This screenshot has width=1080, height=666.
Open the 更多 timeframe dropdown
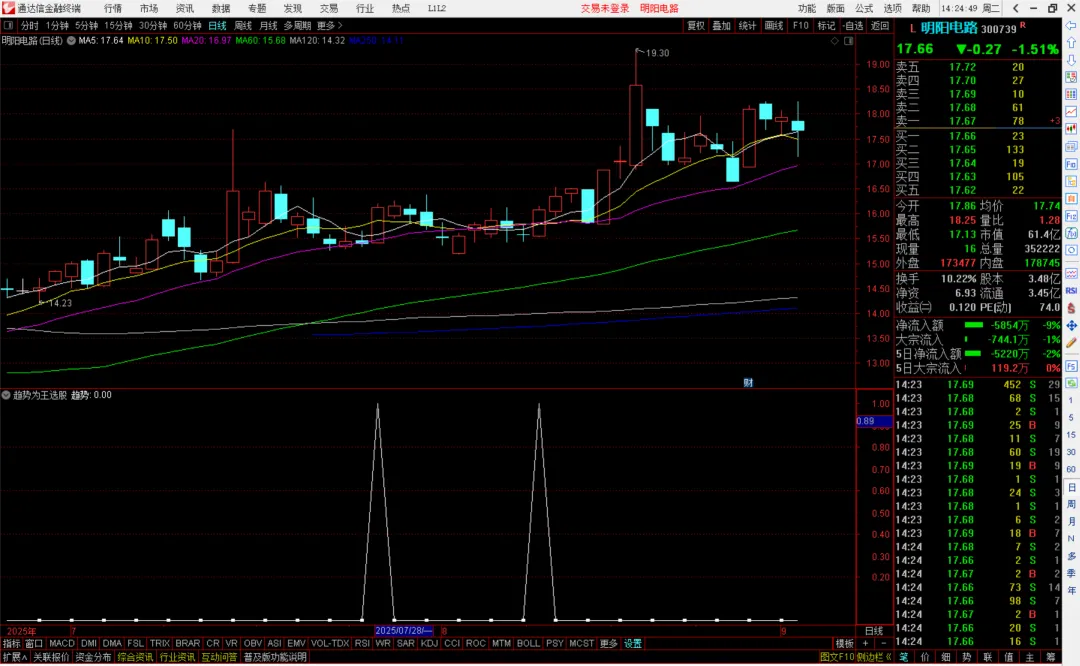pos(329,25)
